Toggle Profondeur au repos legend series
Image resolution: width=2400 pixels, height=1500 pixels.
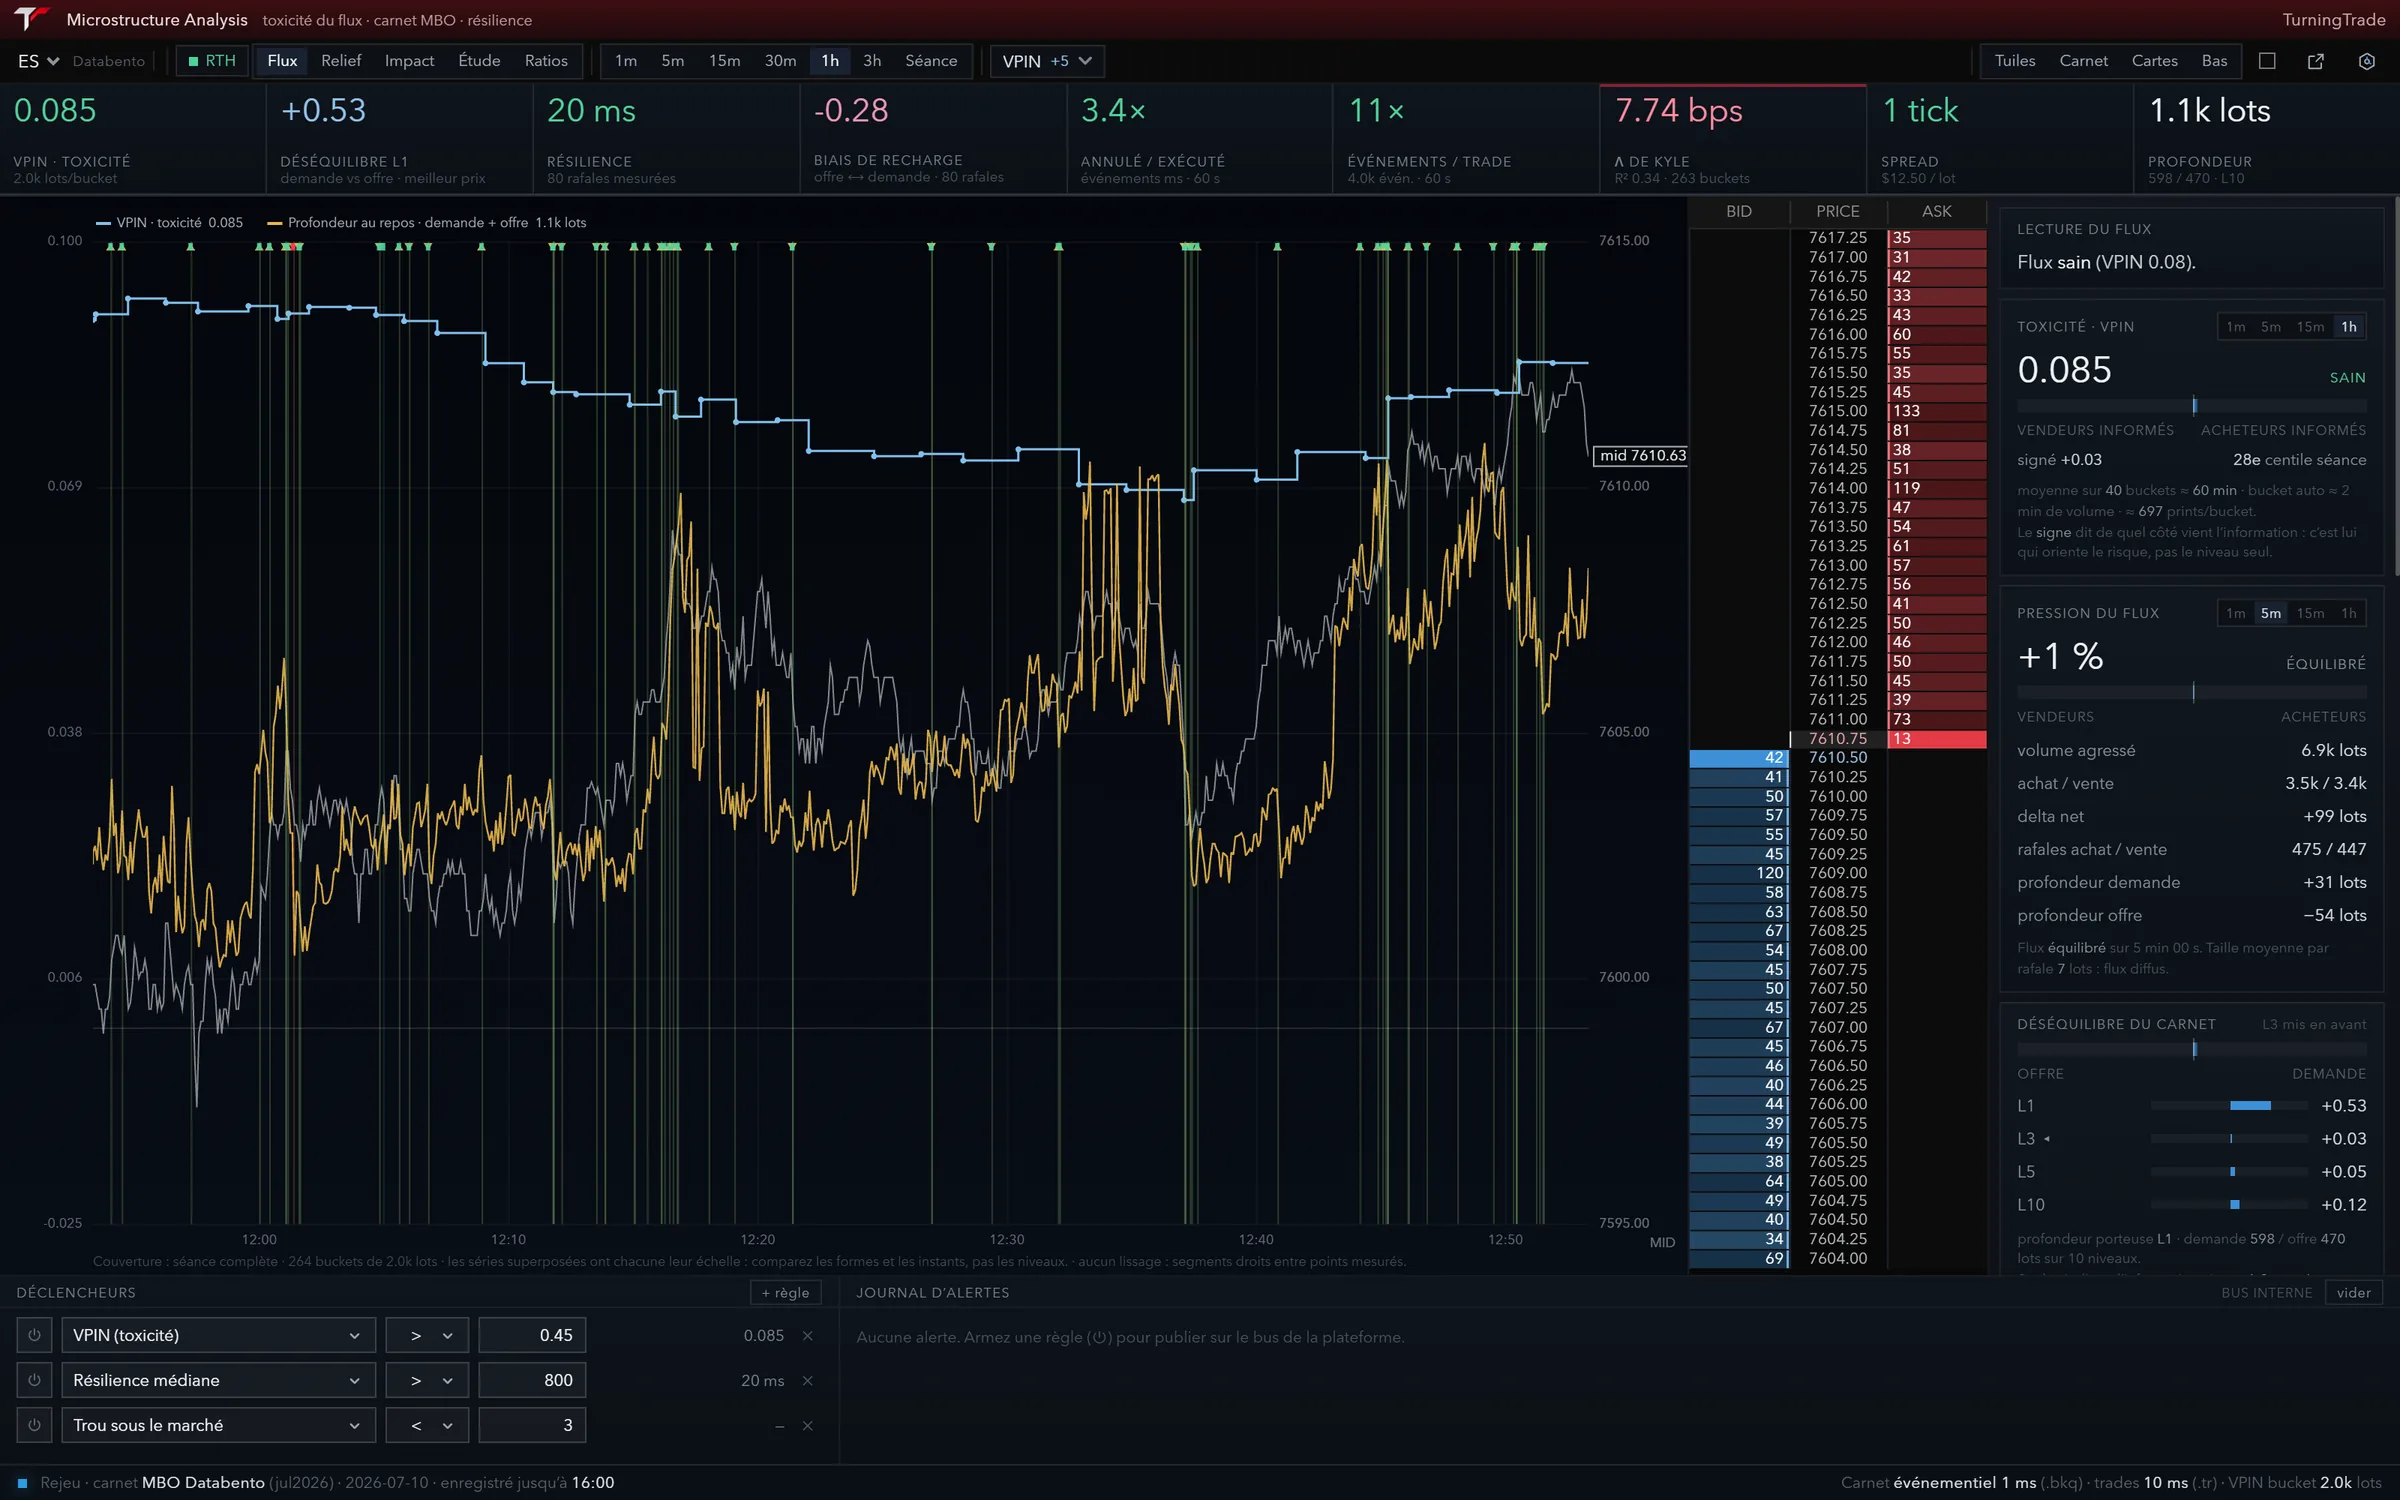pyautogui.click(x=427, y=223)
